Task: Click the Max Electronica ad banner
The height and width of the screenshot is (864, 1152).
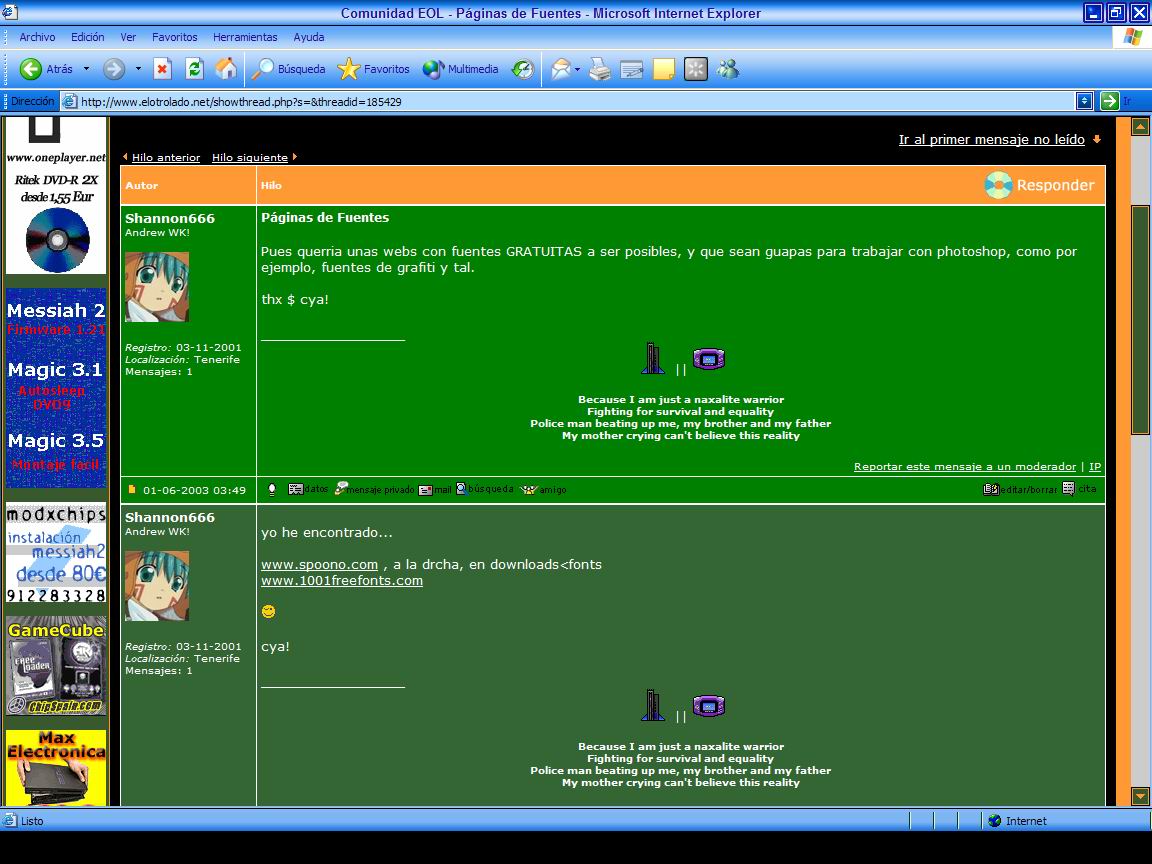Action: (x=56, y=768)
